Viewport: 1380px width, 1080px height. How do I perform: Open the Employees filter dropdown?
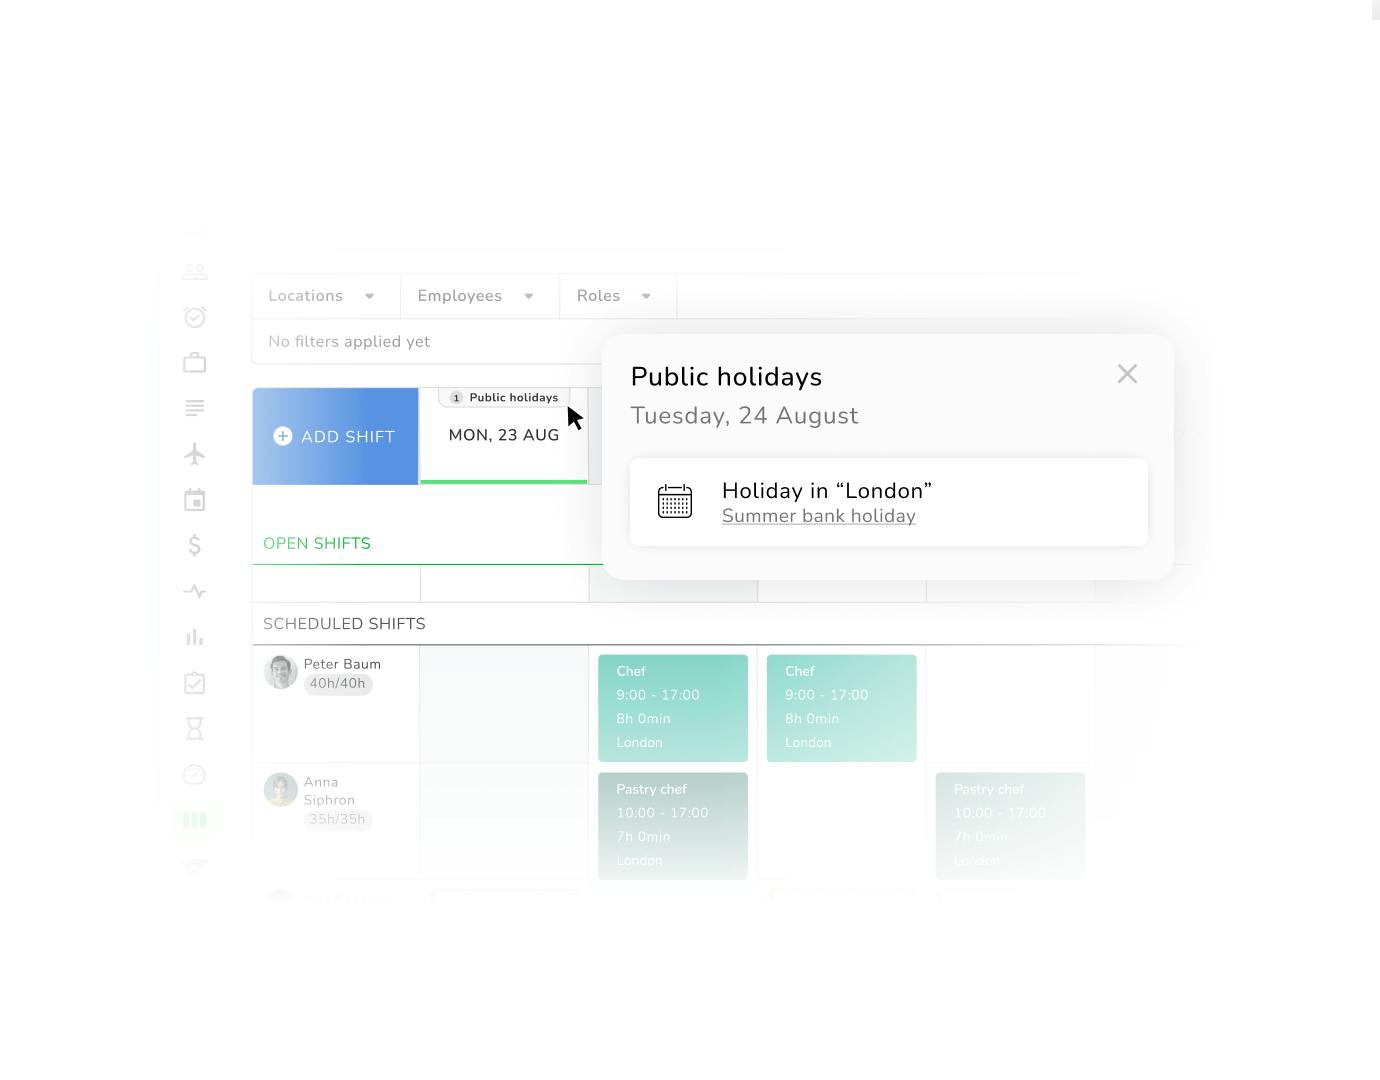click(480, 296)
